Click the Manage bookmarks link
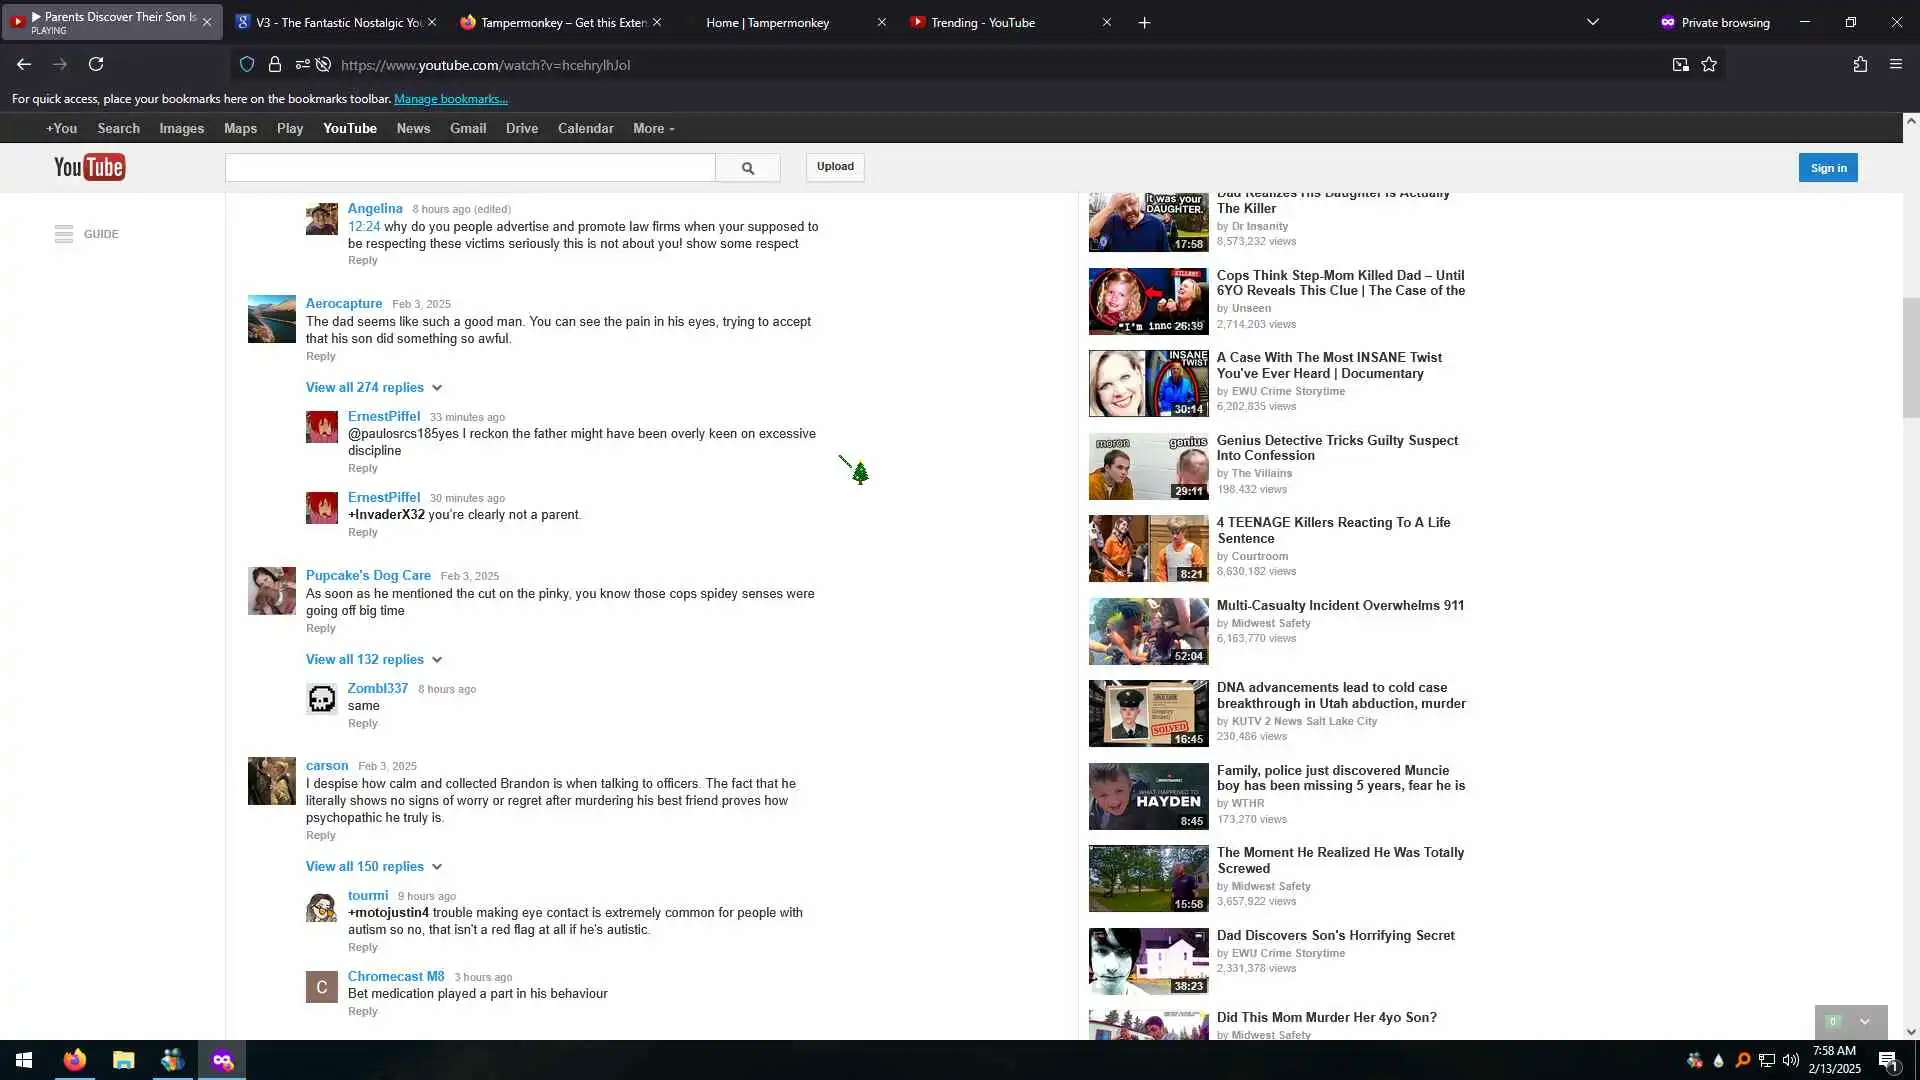The height and width of the screenshot is (1080, 1920). pos(450,99)
